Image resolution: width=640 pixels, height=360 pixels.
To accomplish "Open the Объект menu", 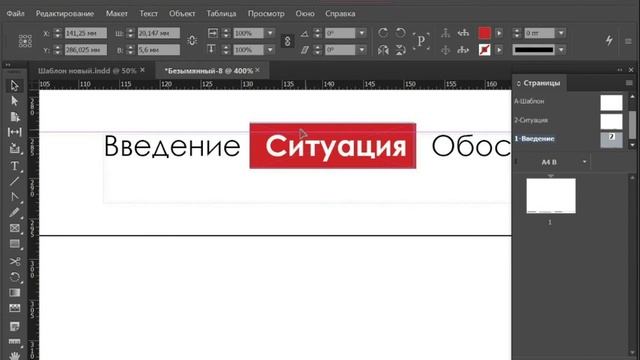I will tap(182, 13).
